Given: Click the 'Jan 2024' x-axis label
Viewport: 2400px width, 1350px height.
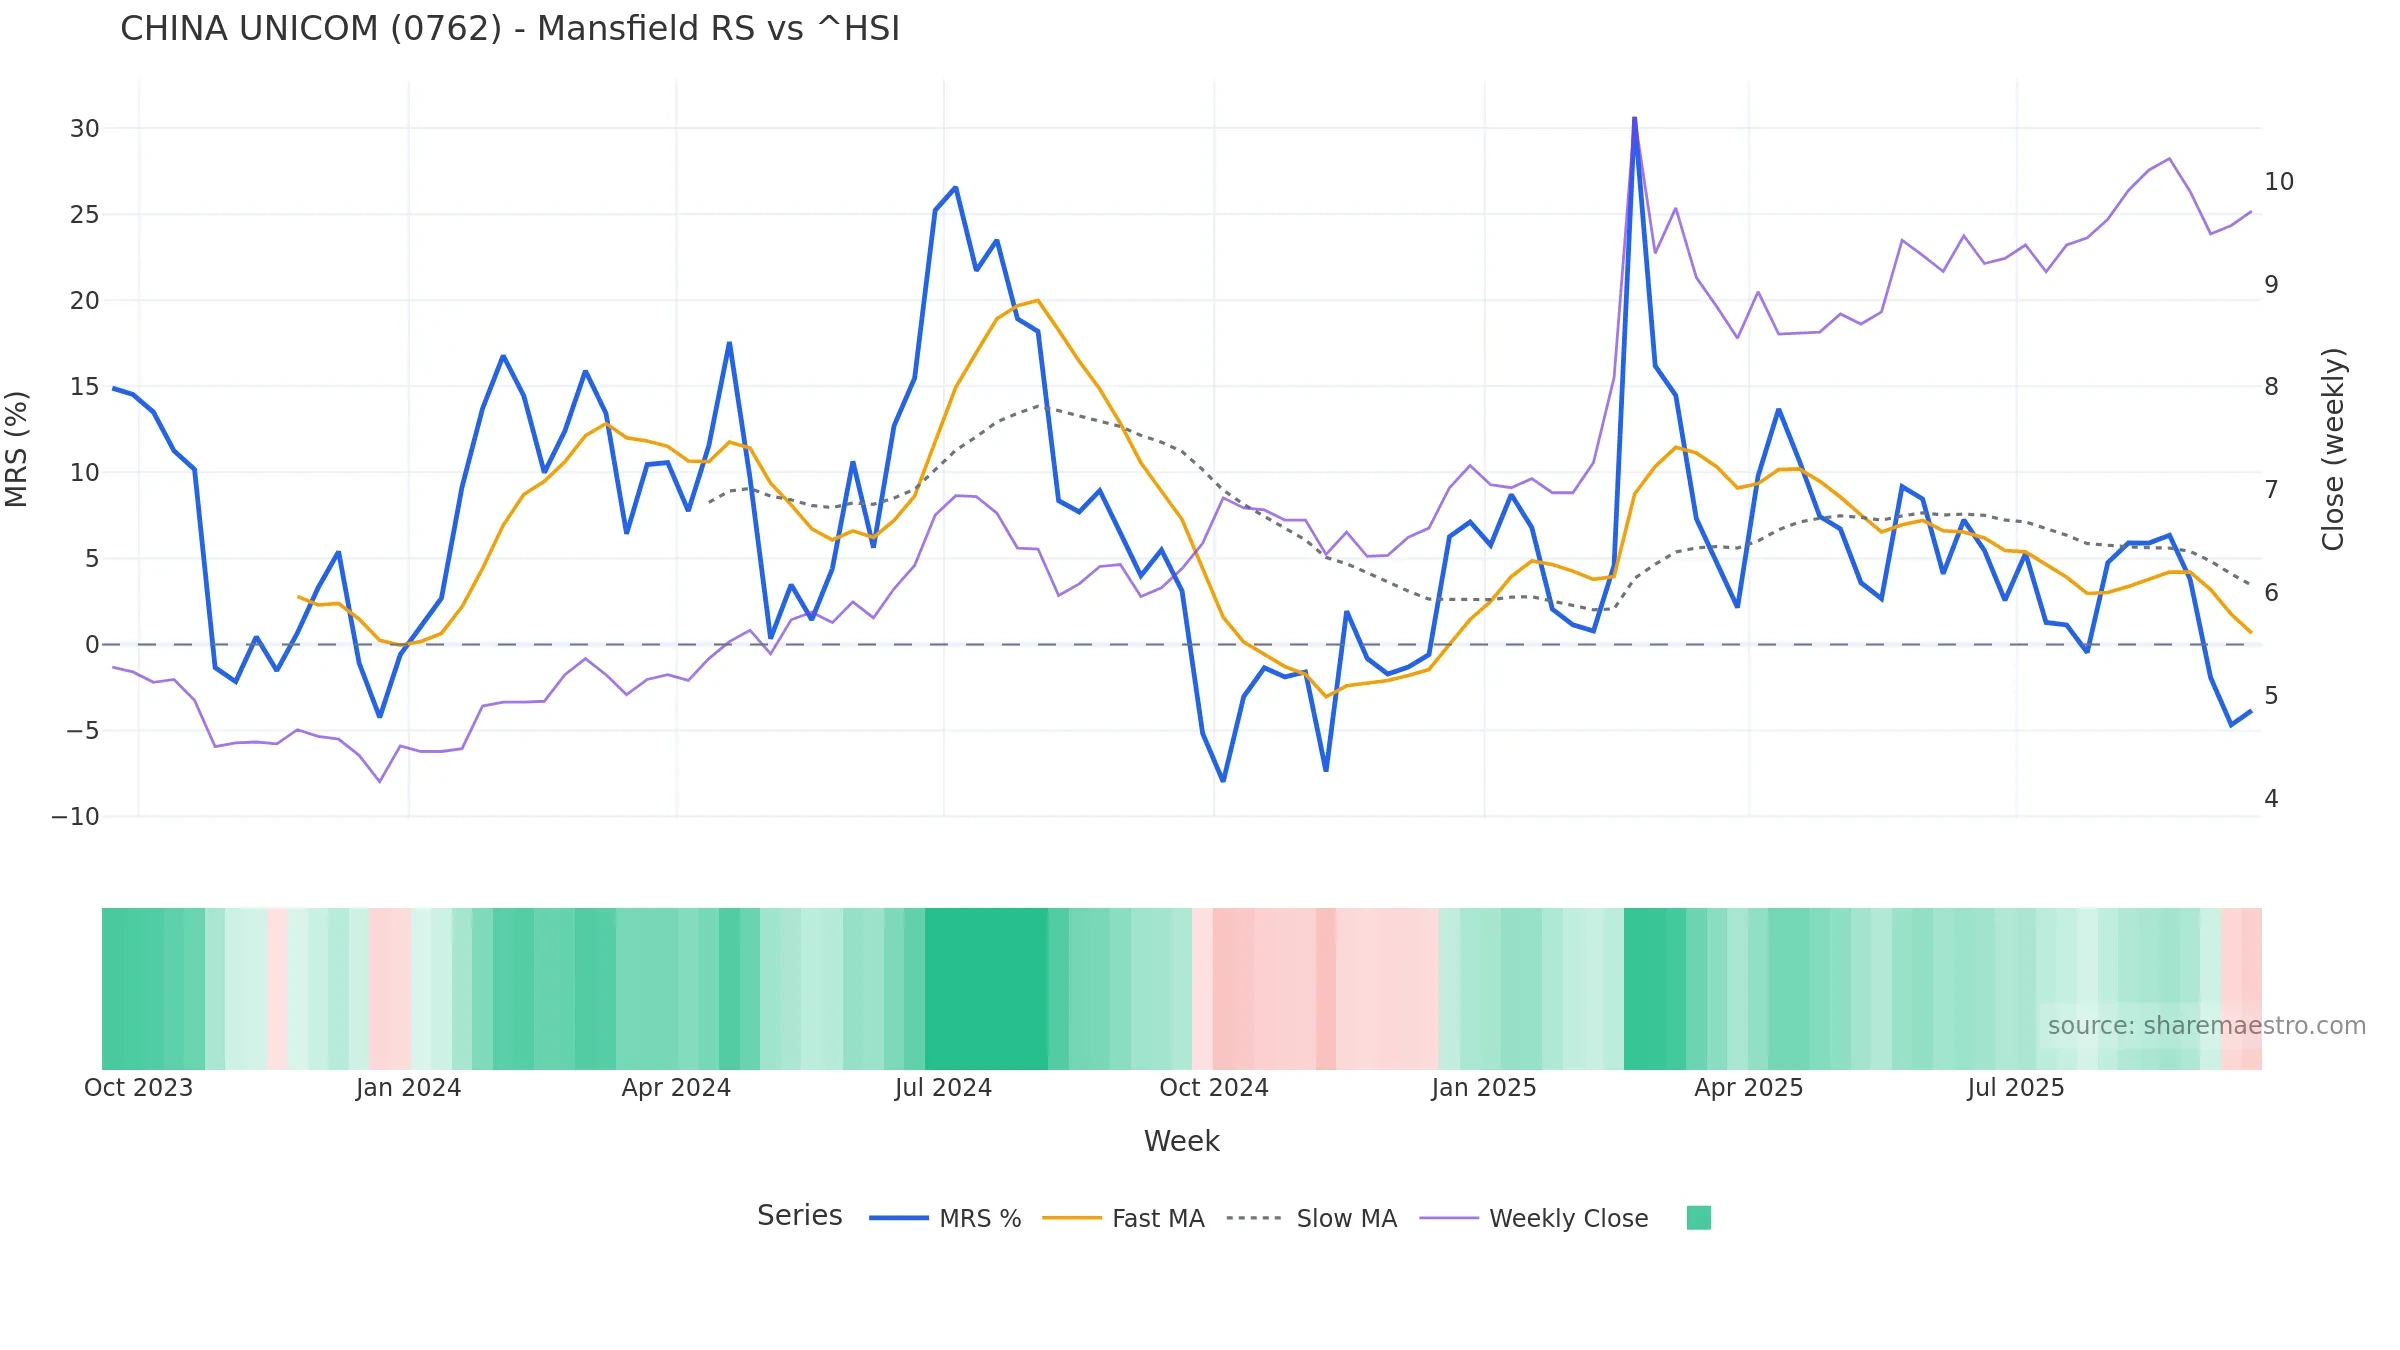Looking at the screenshot, I should pos(408,1088).
